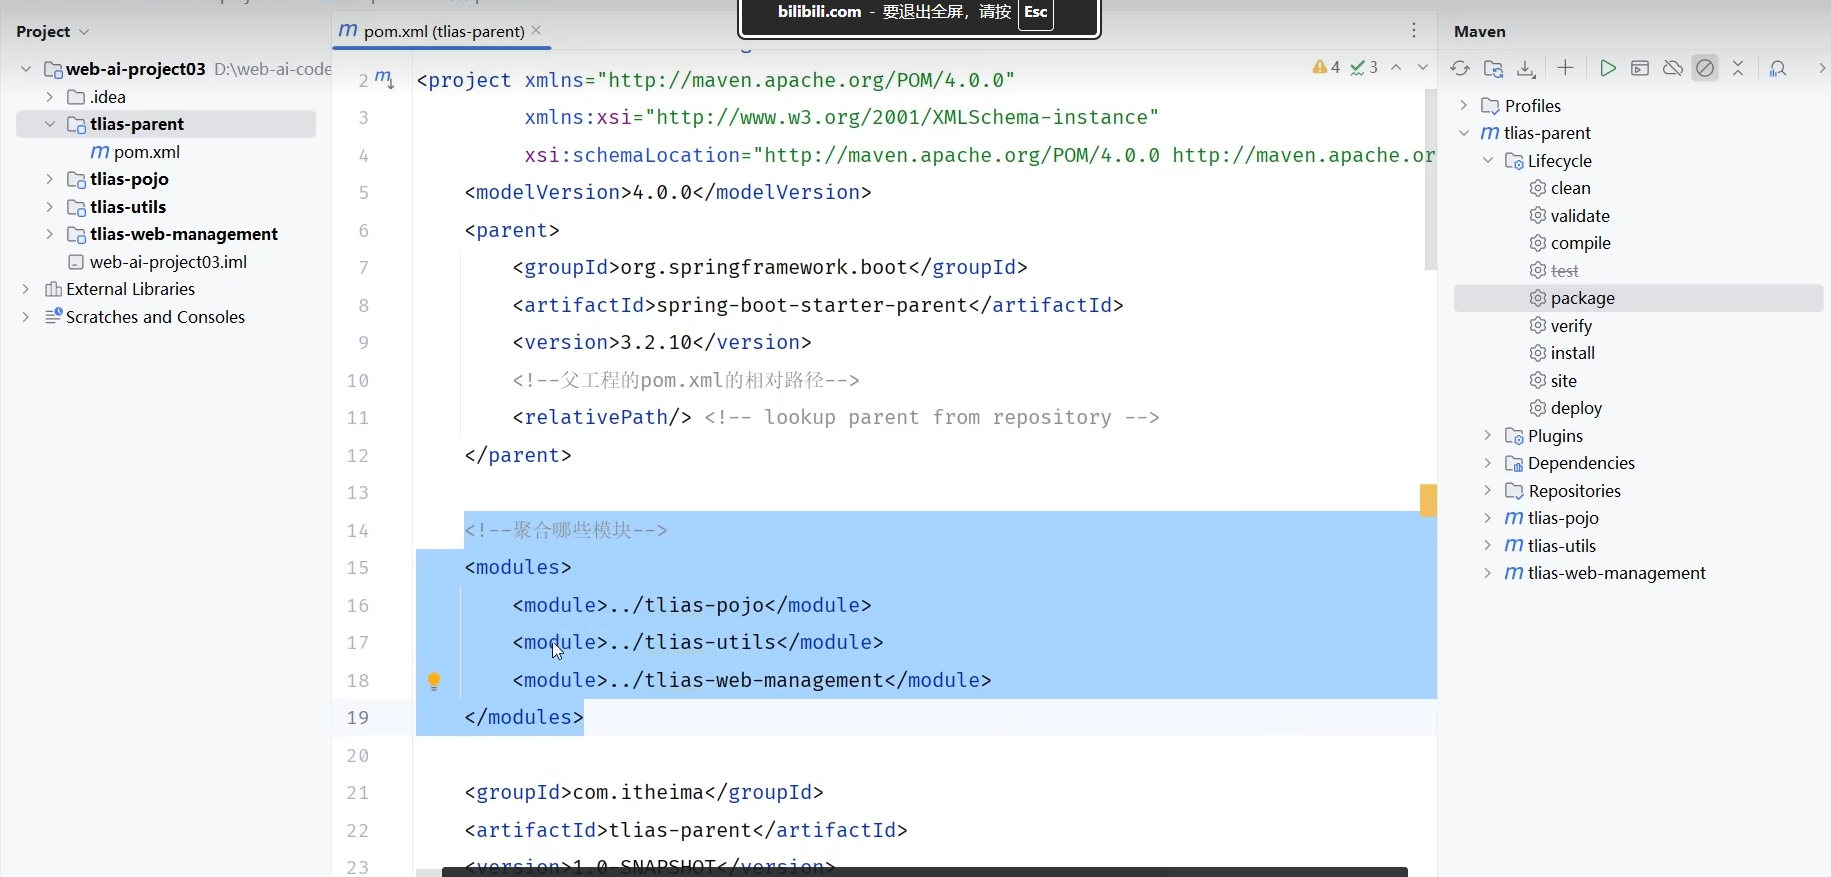Toggle Skip Tests mode in Maven toolbar
Image resolution: width=1831 pixels, height=877 pixels.
(x=1706, y=68)
